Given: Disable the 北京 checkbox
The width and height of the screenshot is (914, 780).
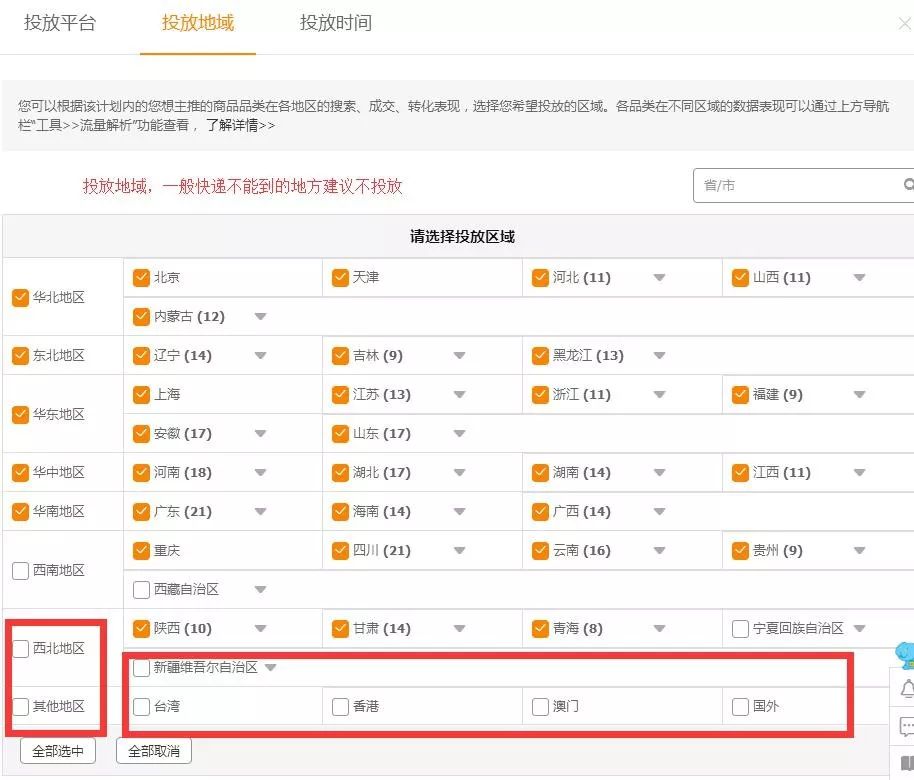Looking at the screenshot, I should [x=141, y=277].
